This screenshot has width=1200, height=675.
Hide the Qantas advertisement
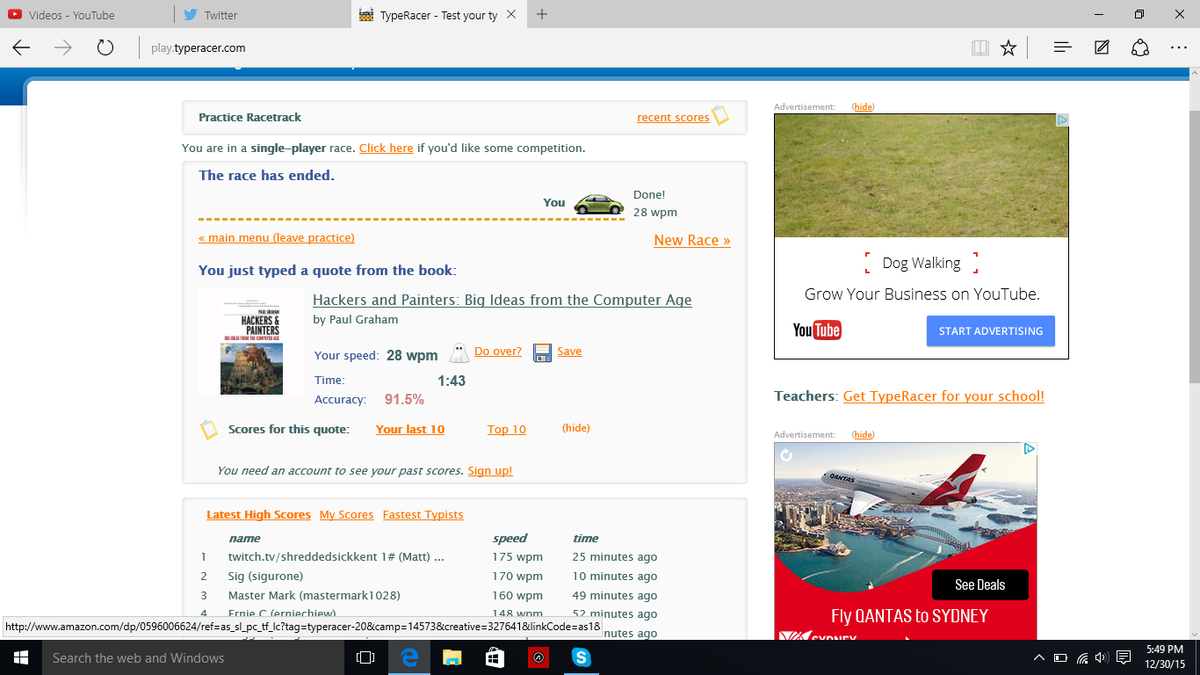tap(861, 435)
